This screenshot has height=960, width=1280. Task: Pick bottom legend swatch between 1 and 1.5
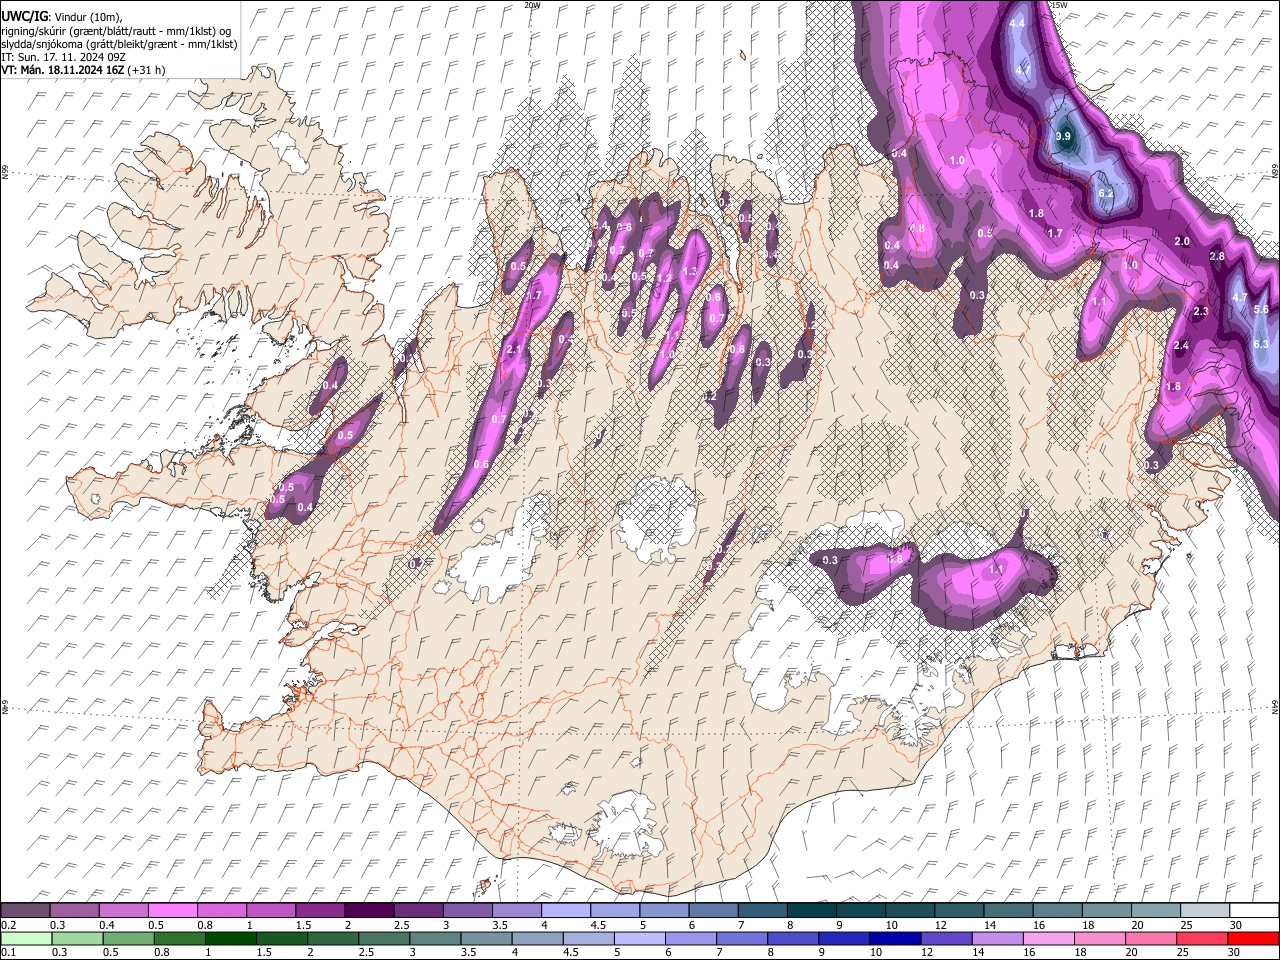[x=230, y=939]
